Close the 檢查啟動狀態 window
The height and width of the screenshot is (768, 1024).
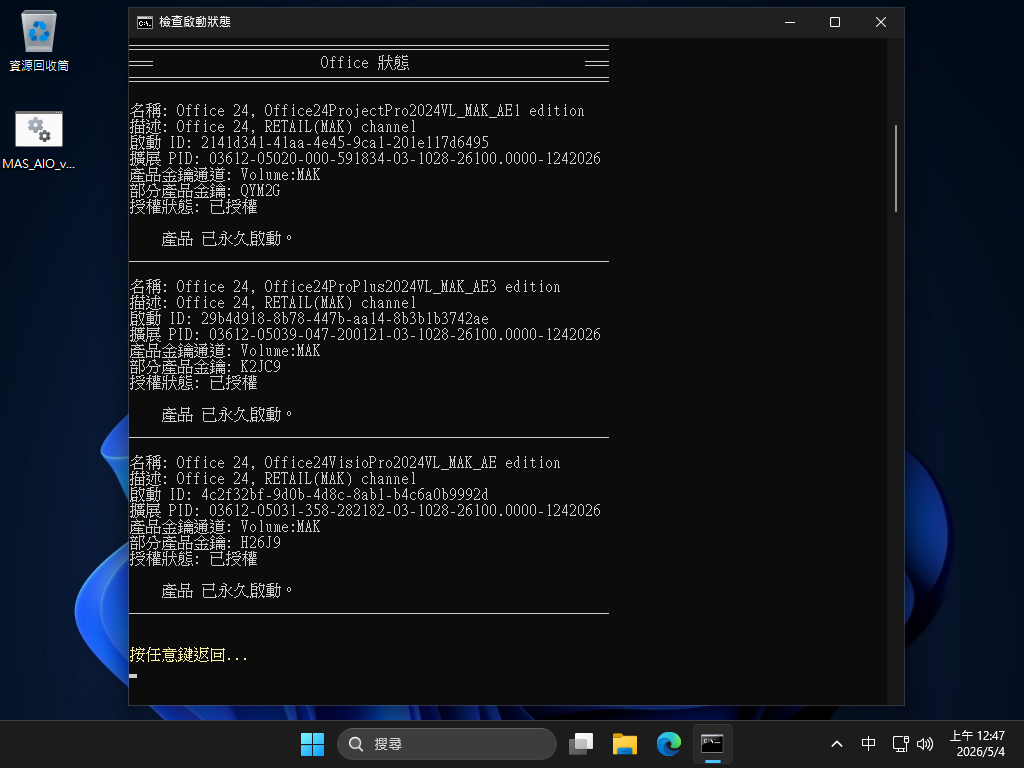[x=881, y=22]
